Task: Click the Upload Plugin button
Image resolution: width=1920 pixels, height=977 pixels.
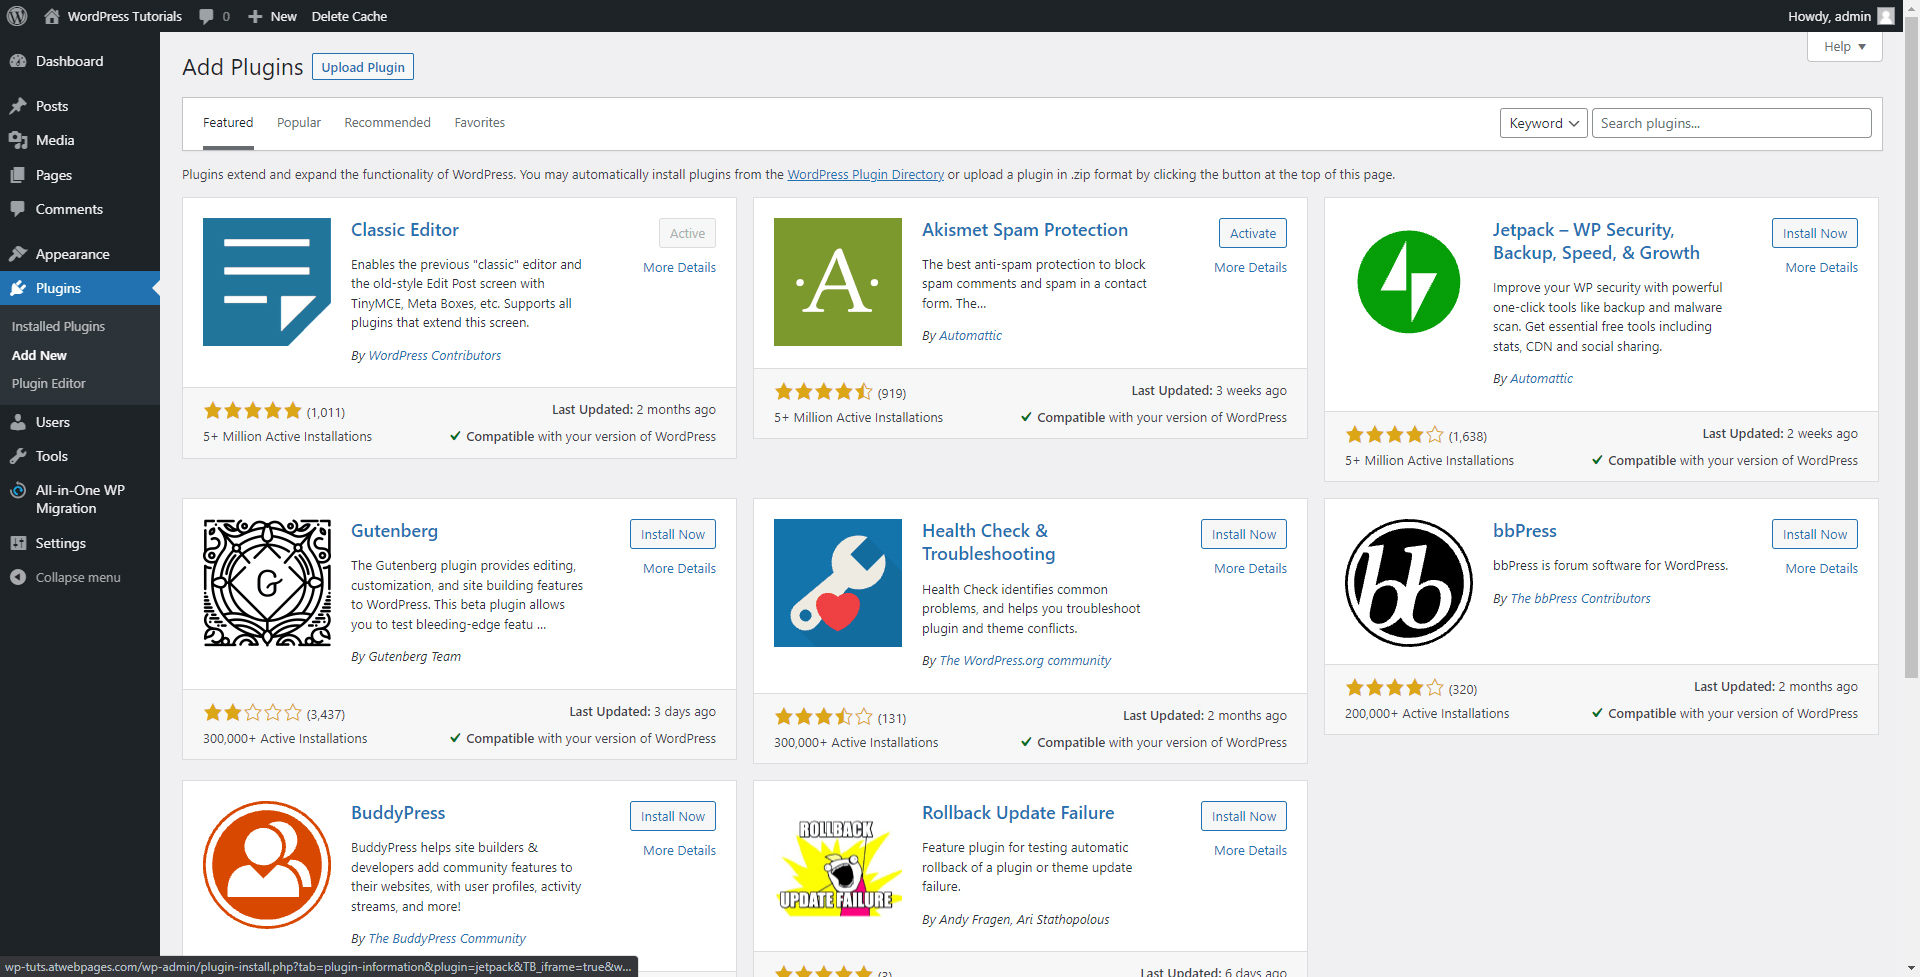Action: click(363, 67)
